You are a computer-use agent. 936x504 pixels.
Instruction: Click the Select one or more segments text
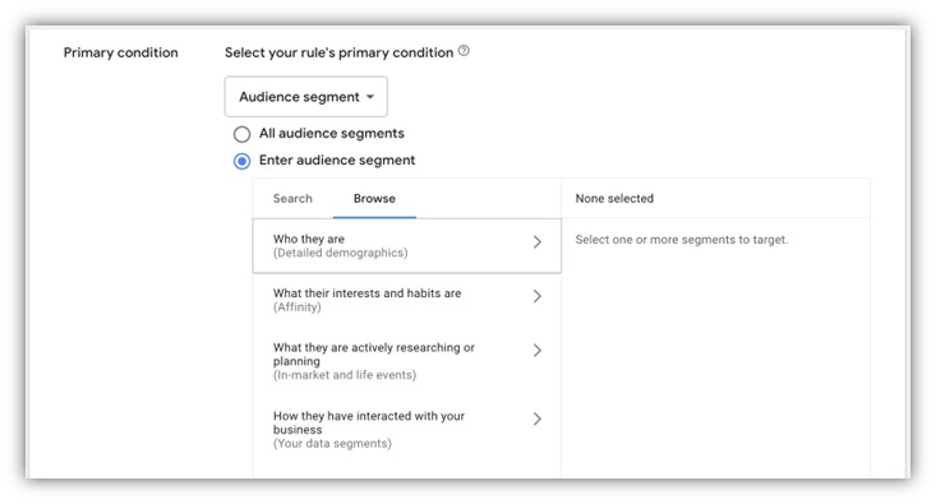point(682,239)
